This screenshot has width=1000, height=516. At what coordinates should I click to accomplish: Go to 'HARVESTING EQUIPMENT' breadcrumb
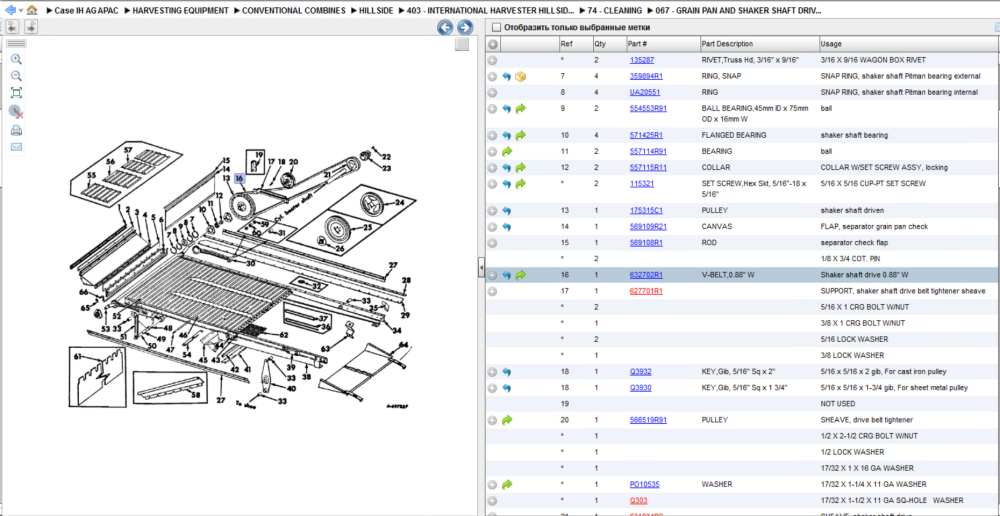coord(180,11)
